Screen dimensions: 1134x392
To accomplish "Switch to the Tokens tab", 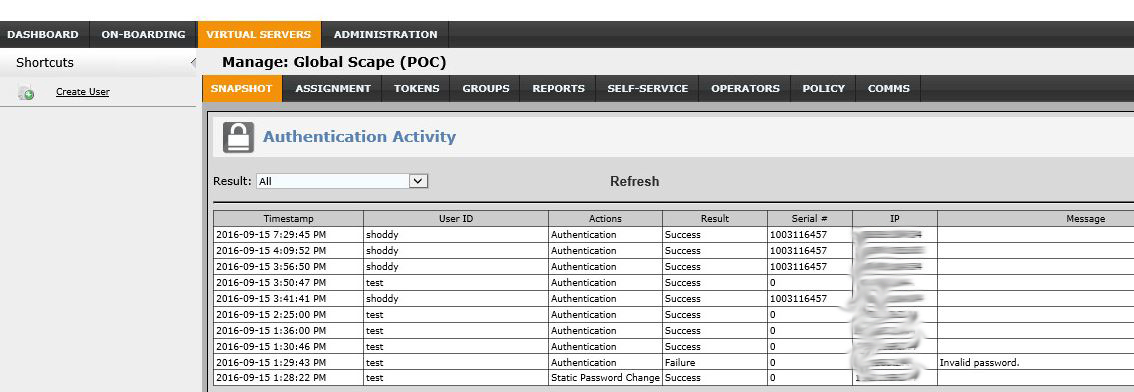I will 417,89.
